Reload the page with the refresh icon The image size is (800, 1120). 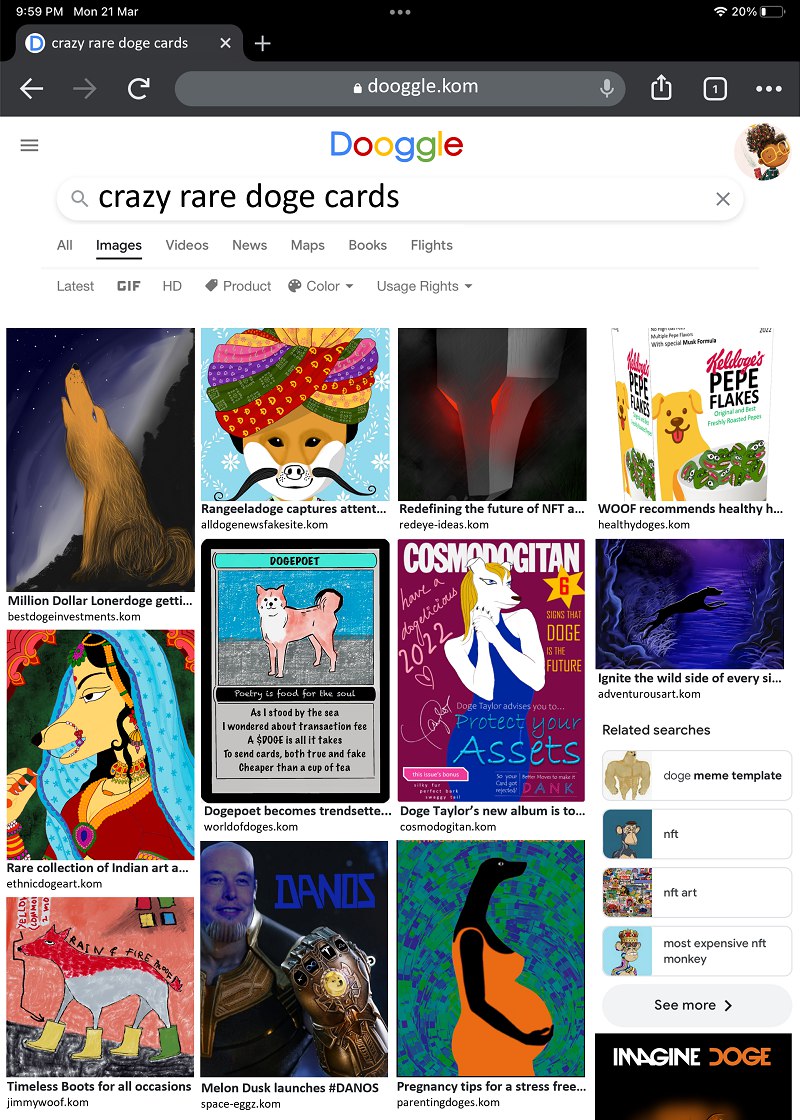point(139,89)
